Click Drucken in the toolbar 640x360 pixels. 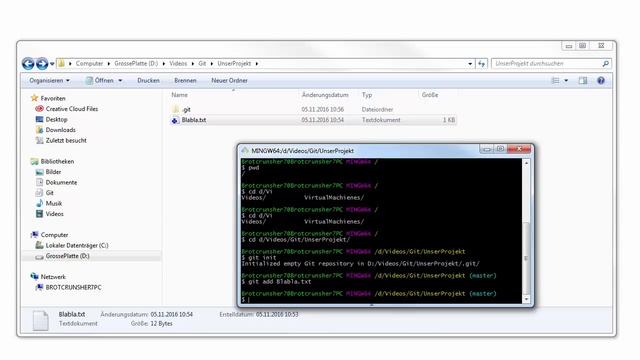point(148,80)
